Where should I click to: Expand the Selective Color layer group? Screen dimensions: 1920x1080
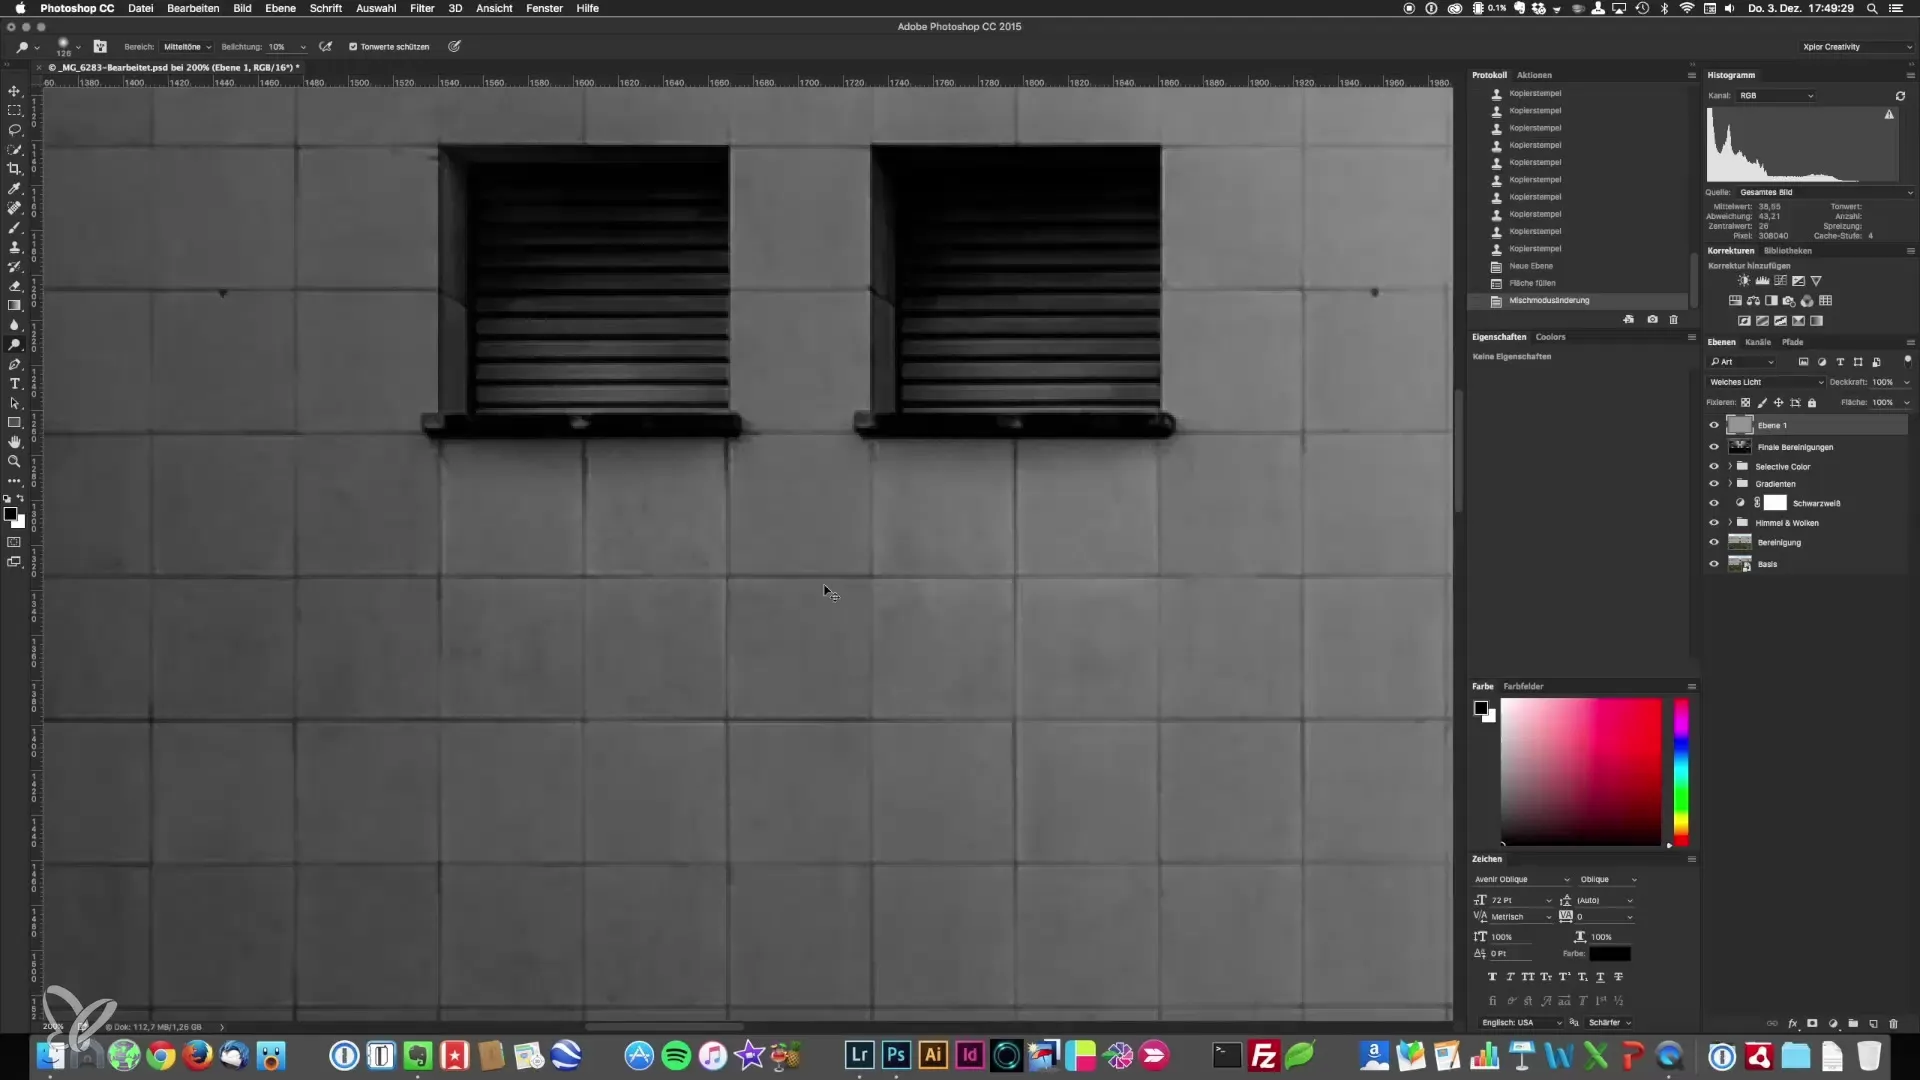(x=1730, y=467)
